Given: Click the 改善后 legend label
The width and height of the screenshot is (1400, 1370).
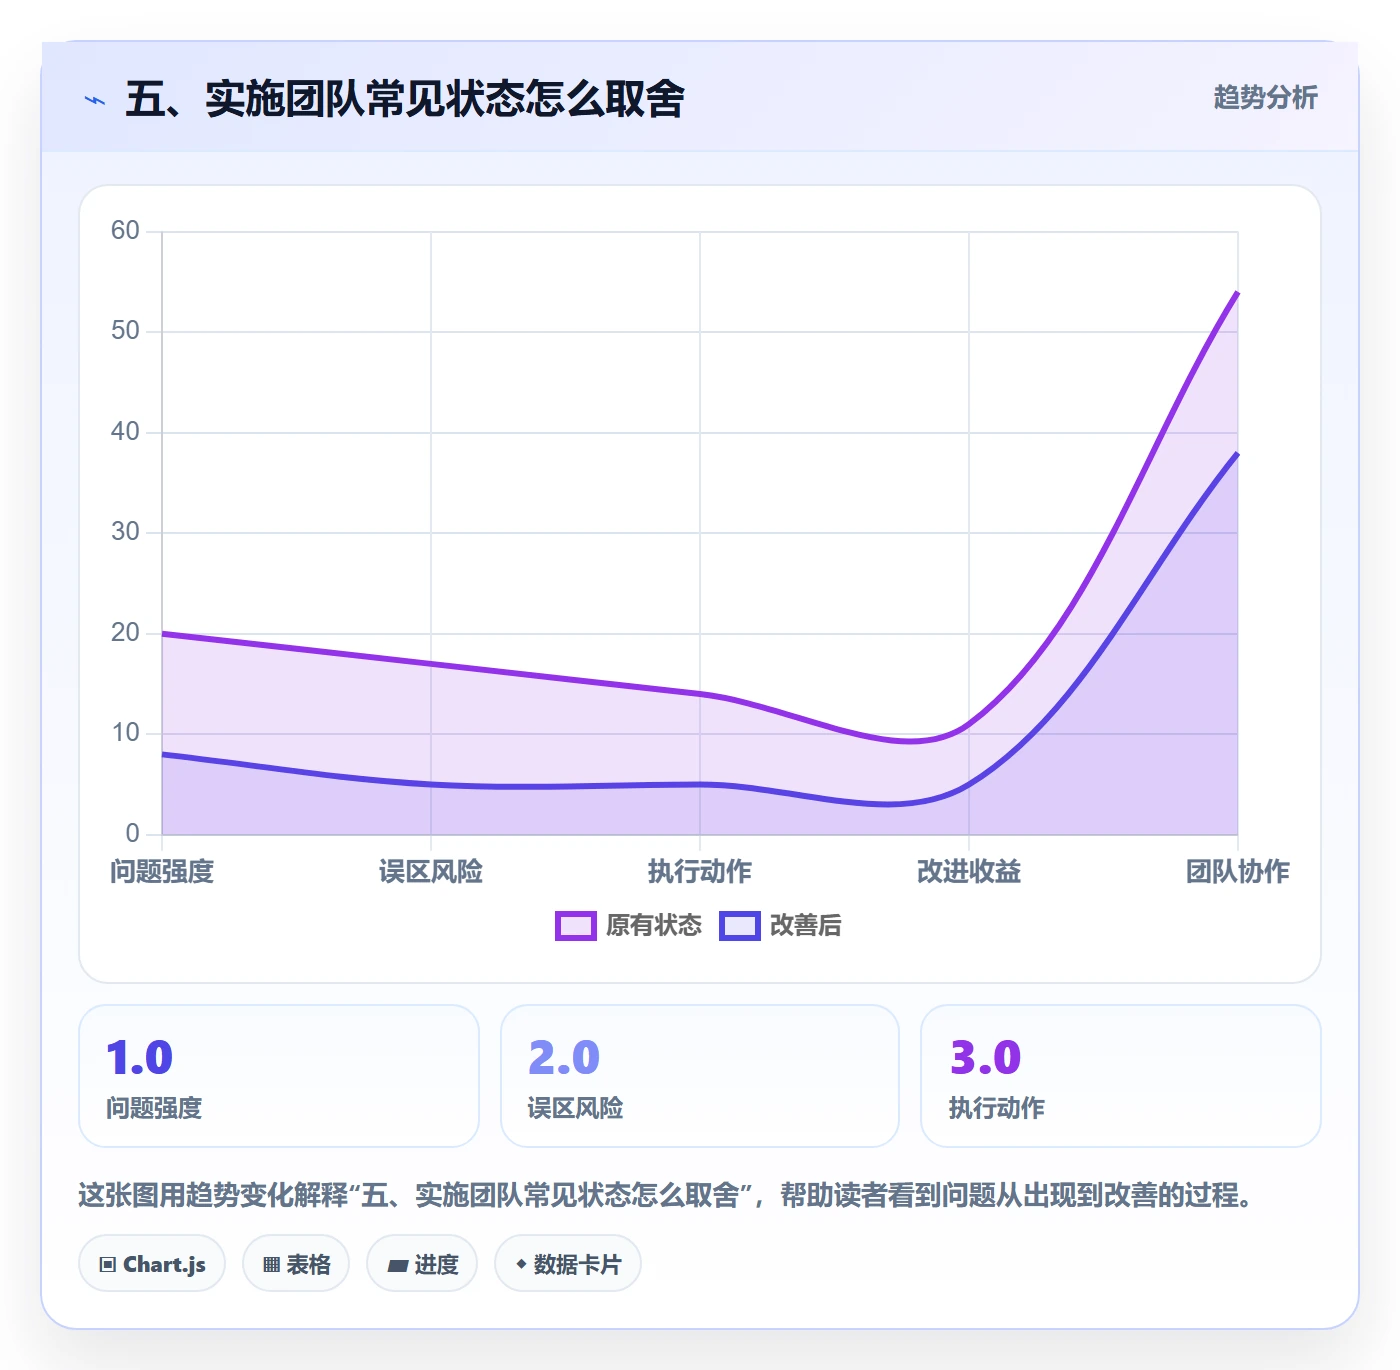Looking at the screenshot, I should point(806,926).
